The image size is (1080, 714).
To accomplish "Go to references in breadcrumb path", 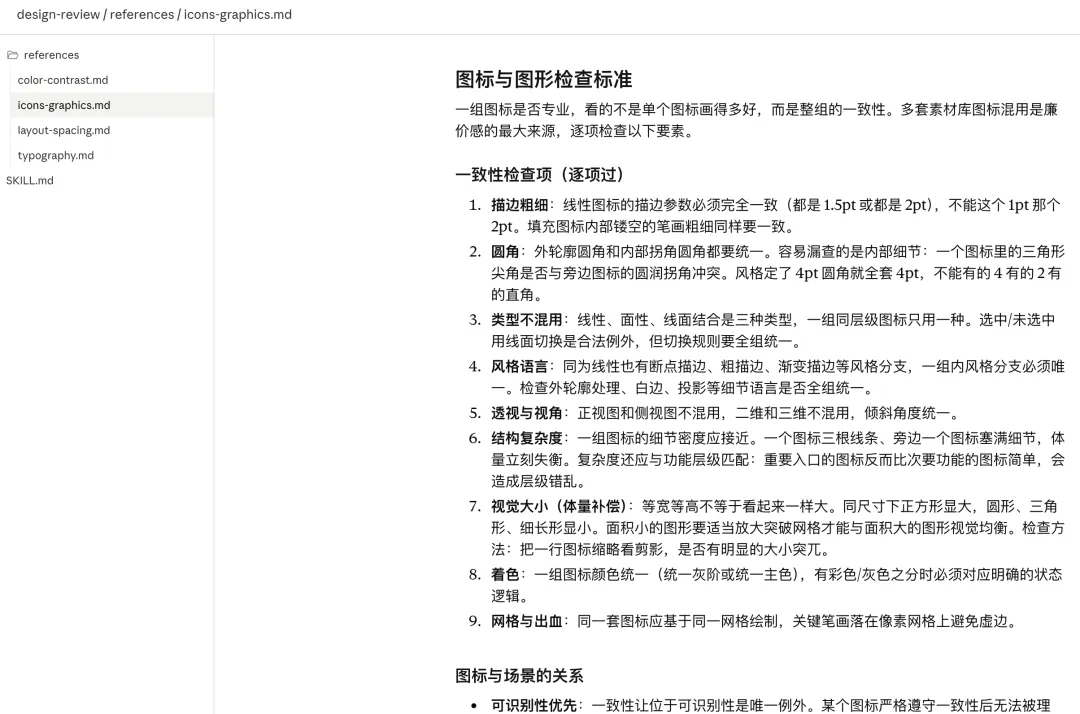I will point(142,14).
